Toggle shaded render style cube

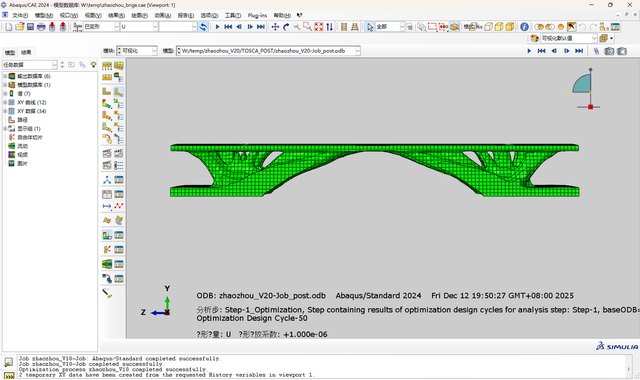[x=510, y=27]
